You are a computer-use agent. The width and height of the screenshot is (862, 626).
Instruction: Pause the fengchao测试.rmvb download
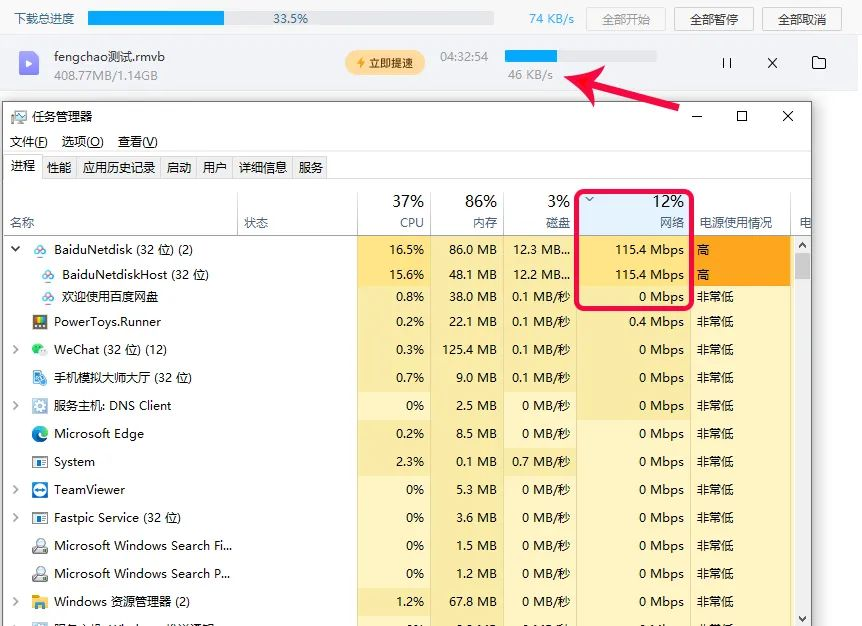(726, 62)
